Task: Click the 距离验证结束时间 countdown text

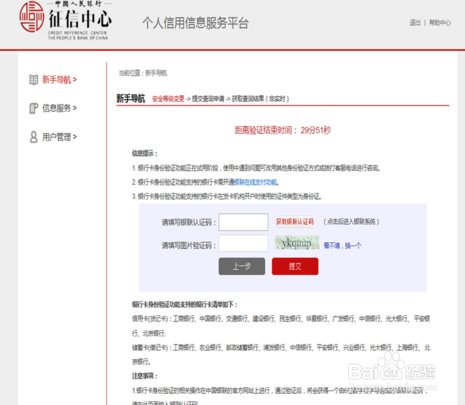Action: tap(283, 130)
